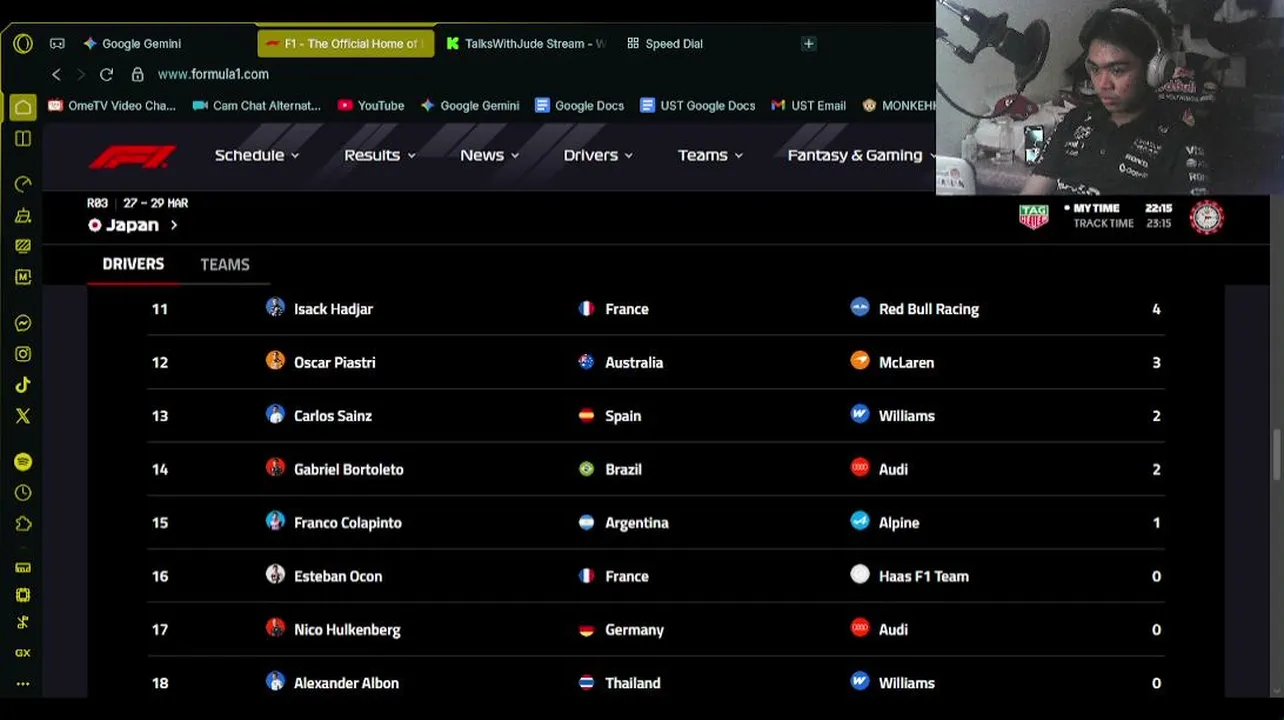Expand the Fantasy & Gaming dropdown
Viewport: 1284px width, 720px height.
pyautogui.click(x=862, y=155)
